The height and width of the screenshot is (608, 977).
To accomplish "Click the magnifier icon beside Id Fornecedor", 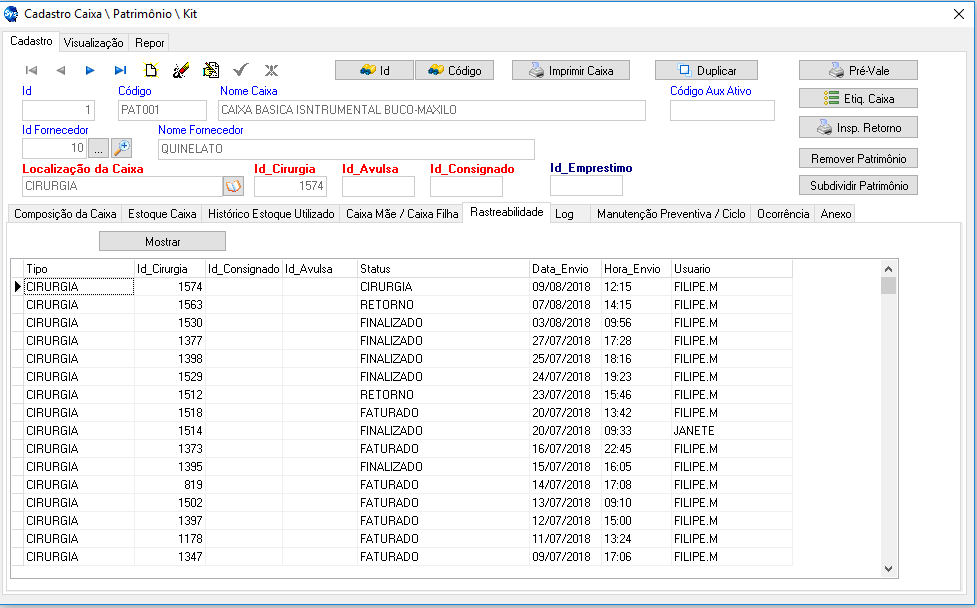I will click(122, 149).
